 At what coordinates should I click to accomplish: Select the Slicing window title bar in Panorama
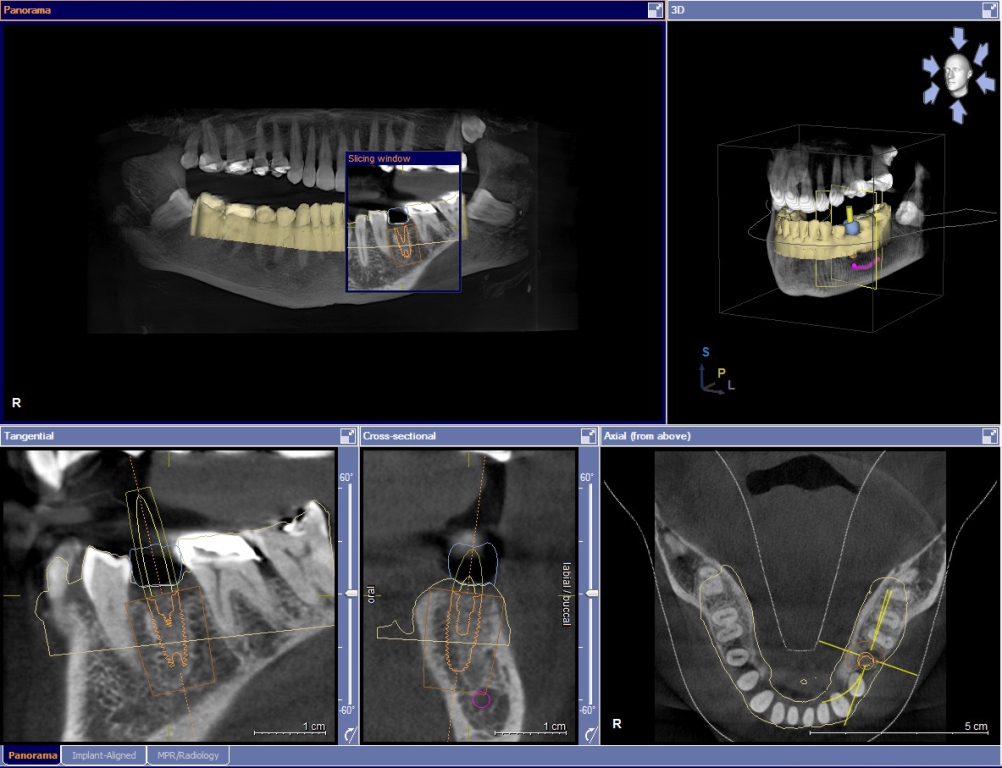pos(403,158)
